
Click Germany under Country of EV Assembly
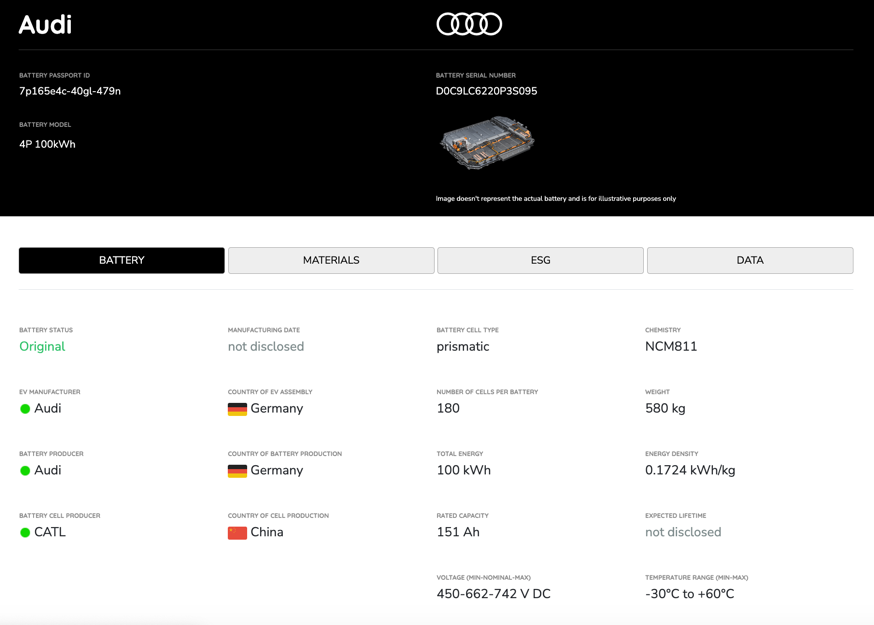[276, 408]
